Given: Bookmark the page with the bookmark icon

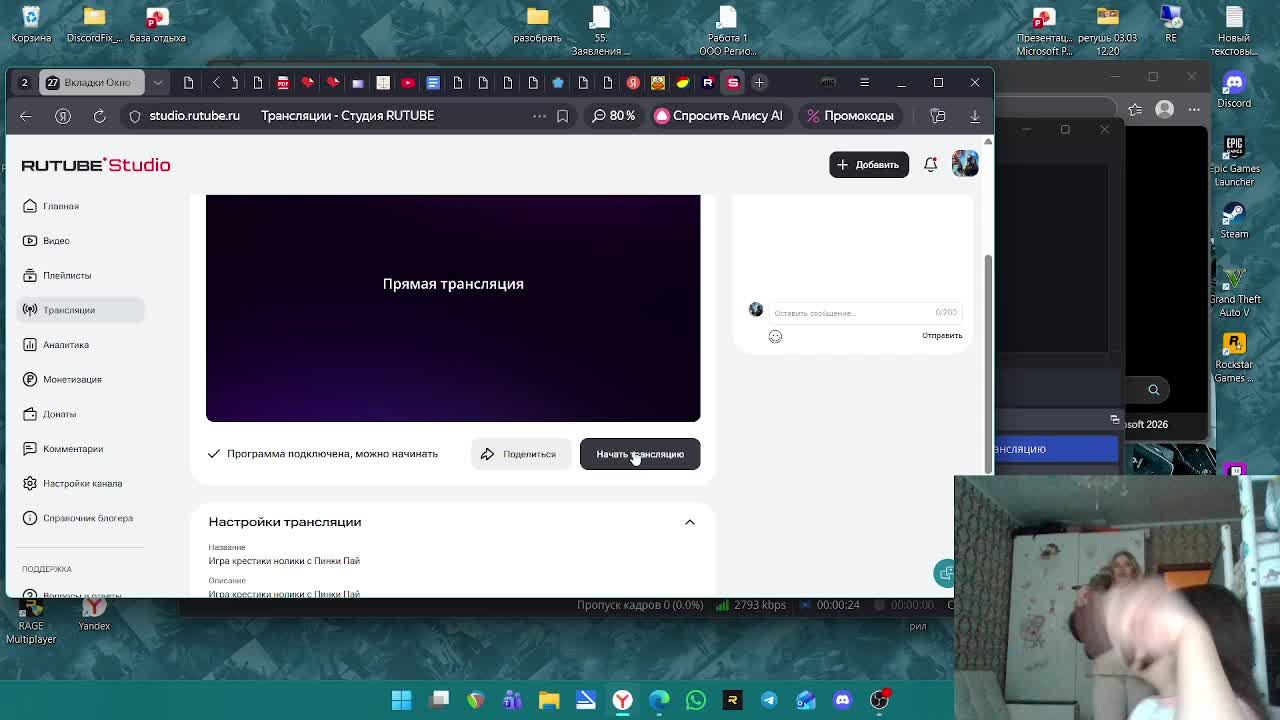Looking at the screenshot, I should click(x=562, y=116).
